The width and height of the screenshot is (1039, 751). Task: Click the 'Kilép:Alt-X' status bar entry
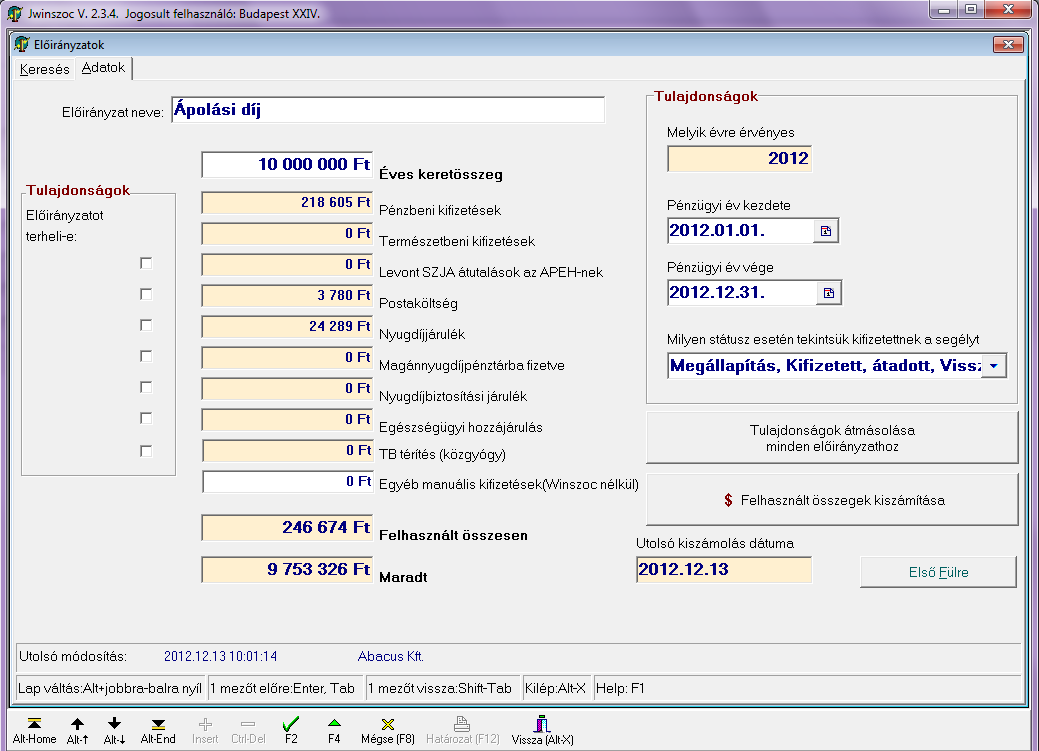pos(555,688)
